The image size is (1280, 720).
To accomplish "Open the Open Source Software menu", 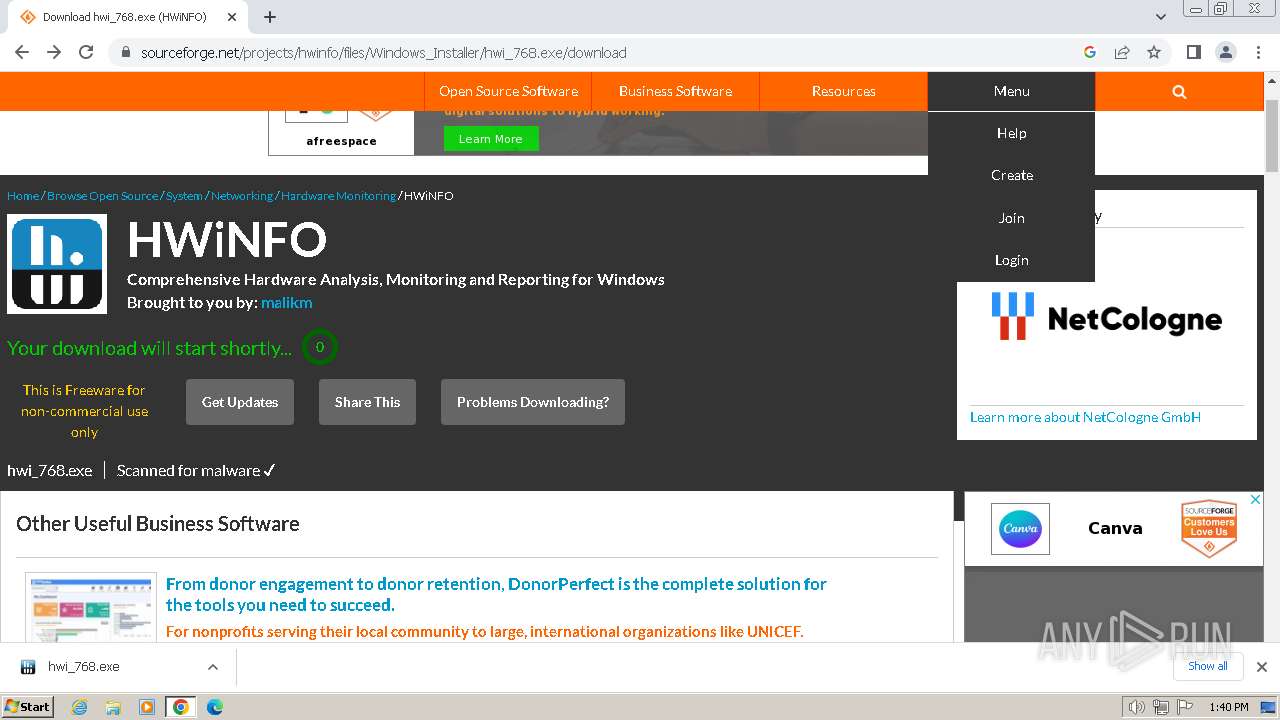I will (x=508, y=91).
